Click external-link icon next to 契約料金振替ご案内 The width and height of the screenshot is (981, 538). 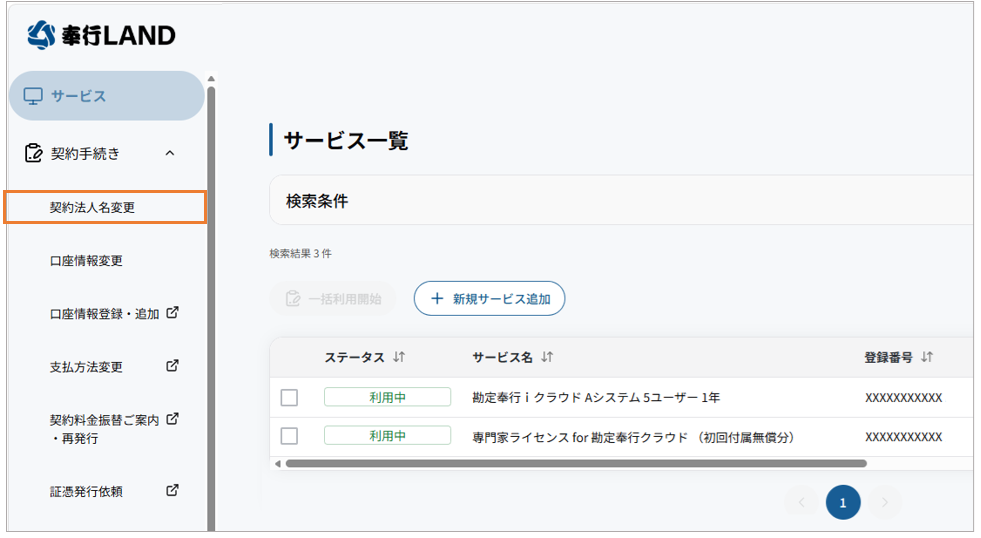tap(172, 419)
